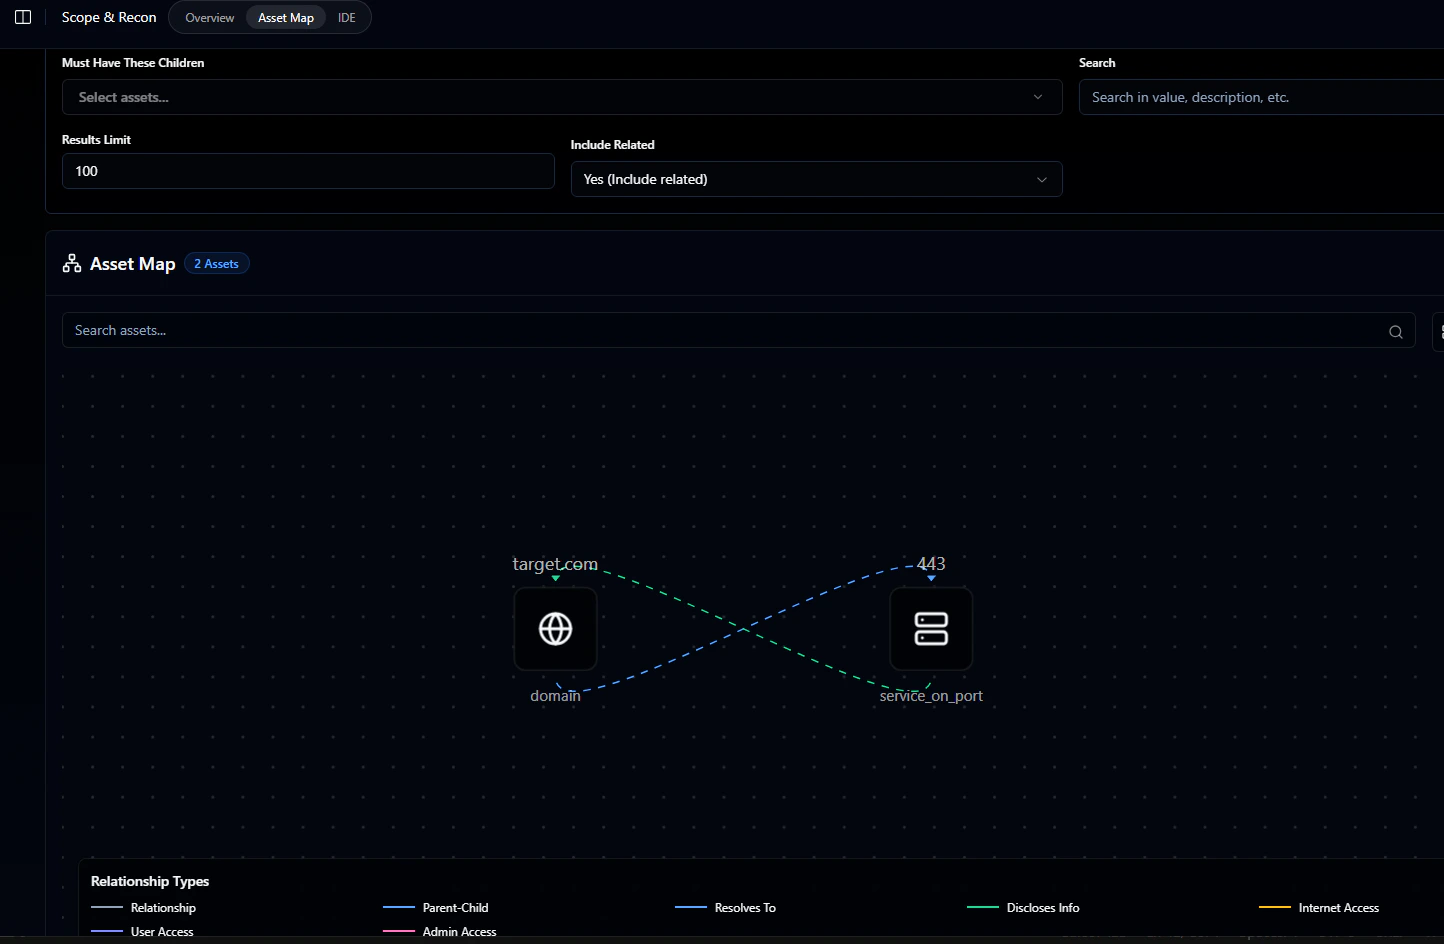Click the server icon on the service_on_port node
The height and width of the screenshot is (944, 1444).
pyautogui.click(x=931, y=629)
